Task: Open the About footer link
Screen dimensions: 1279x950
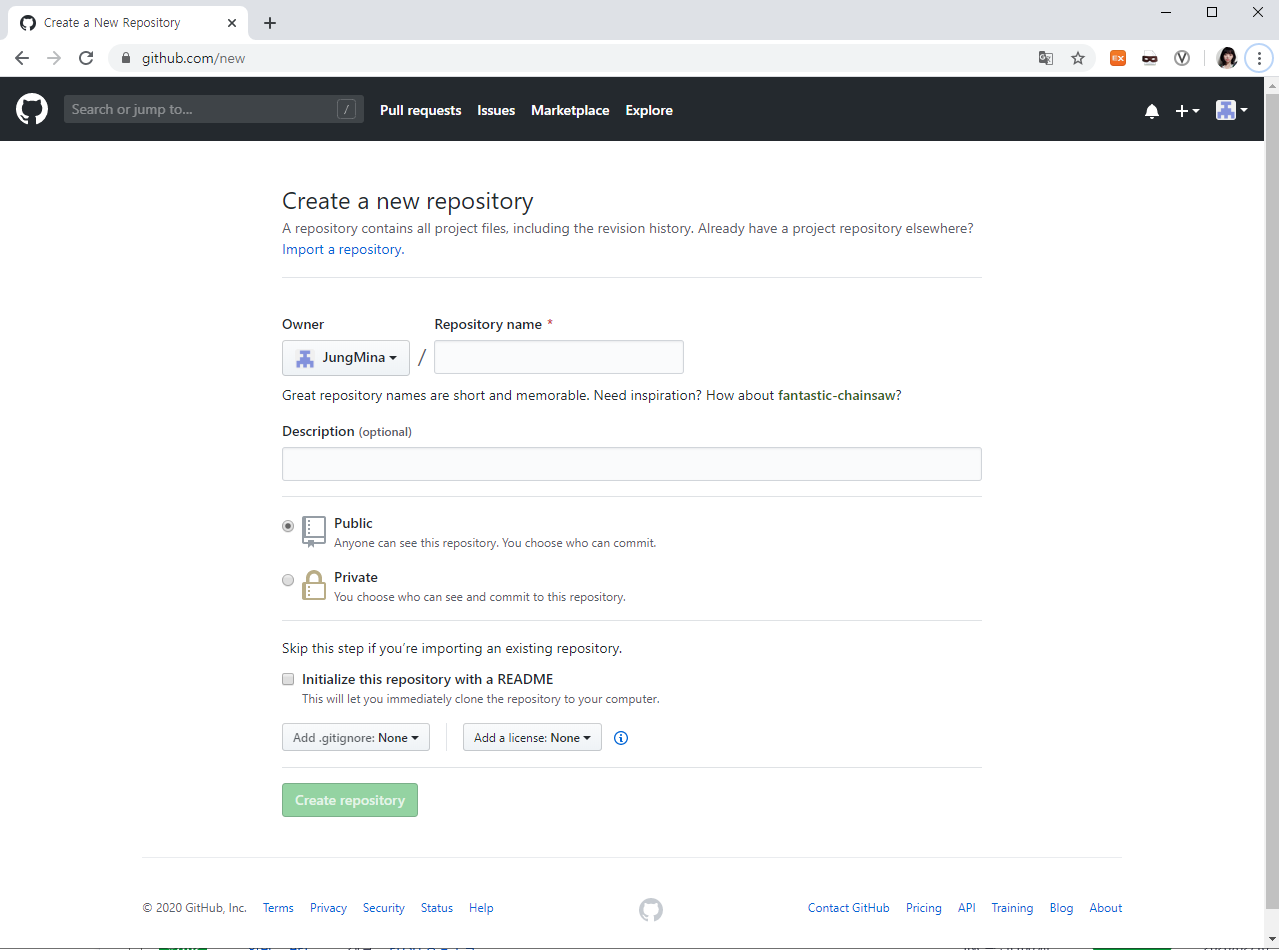Action: 1106,908
